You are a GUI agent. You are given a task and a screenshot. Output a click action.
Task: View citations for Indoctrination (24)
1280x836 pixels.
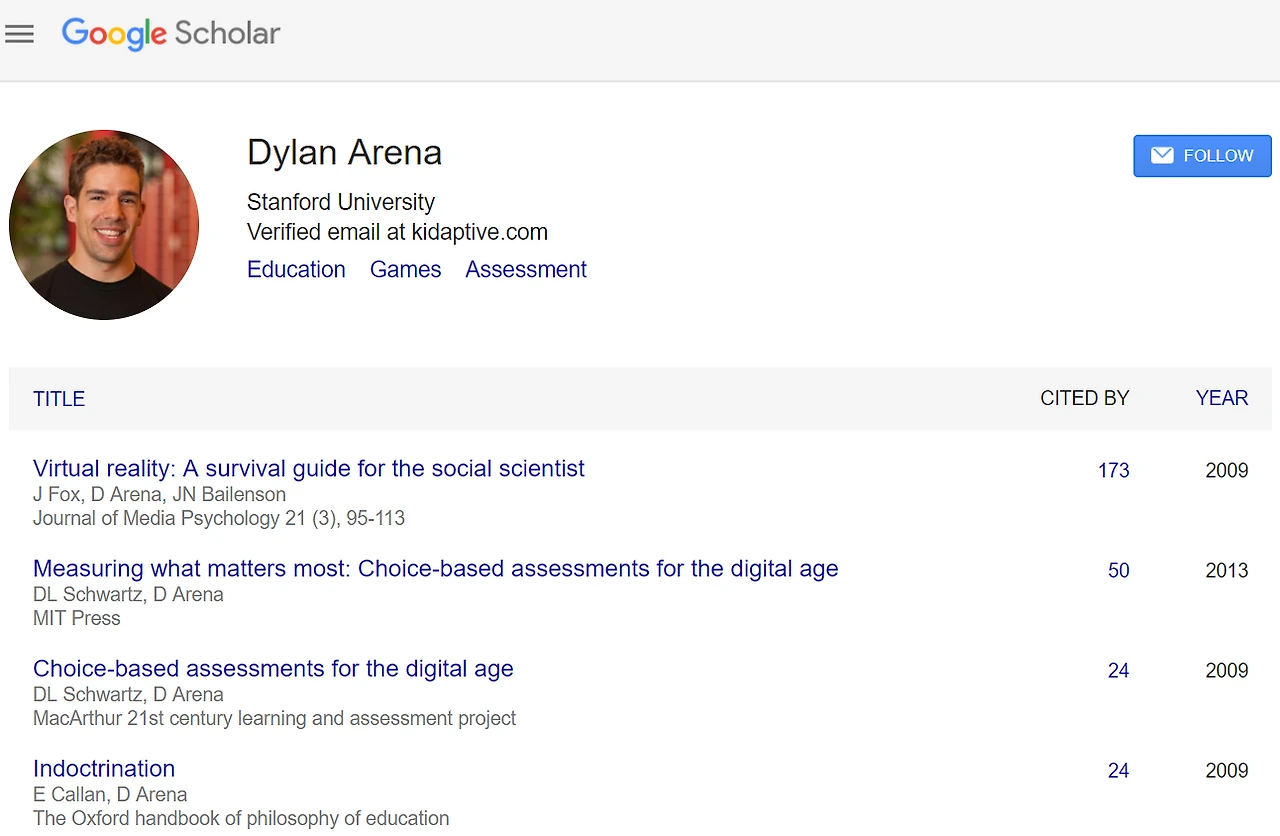pyautogui.click(x=1118, y=770)
